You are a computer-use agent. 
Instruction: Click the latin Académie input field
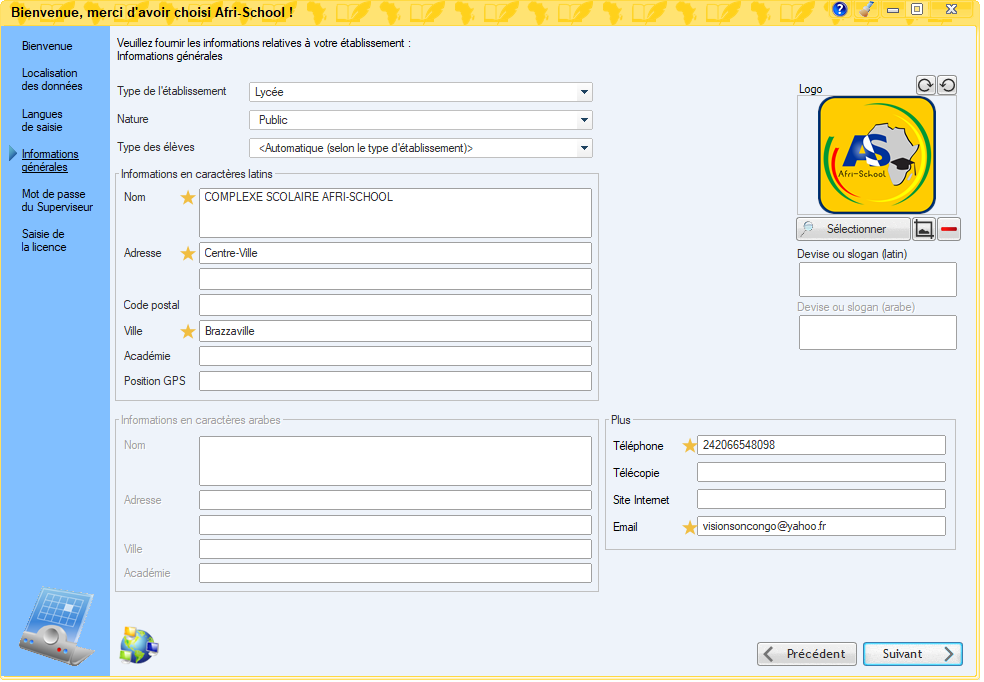[x=395, y=356]
